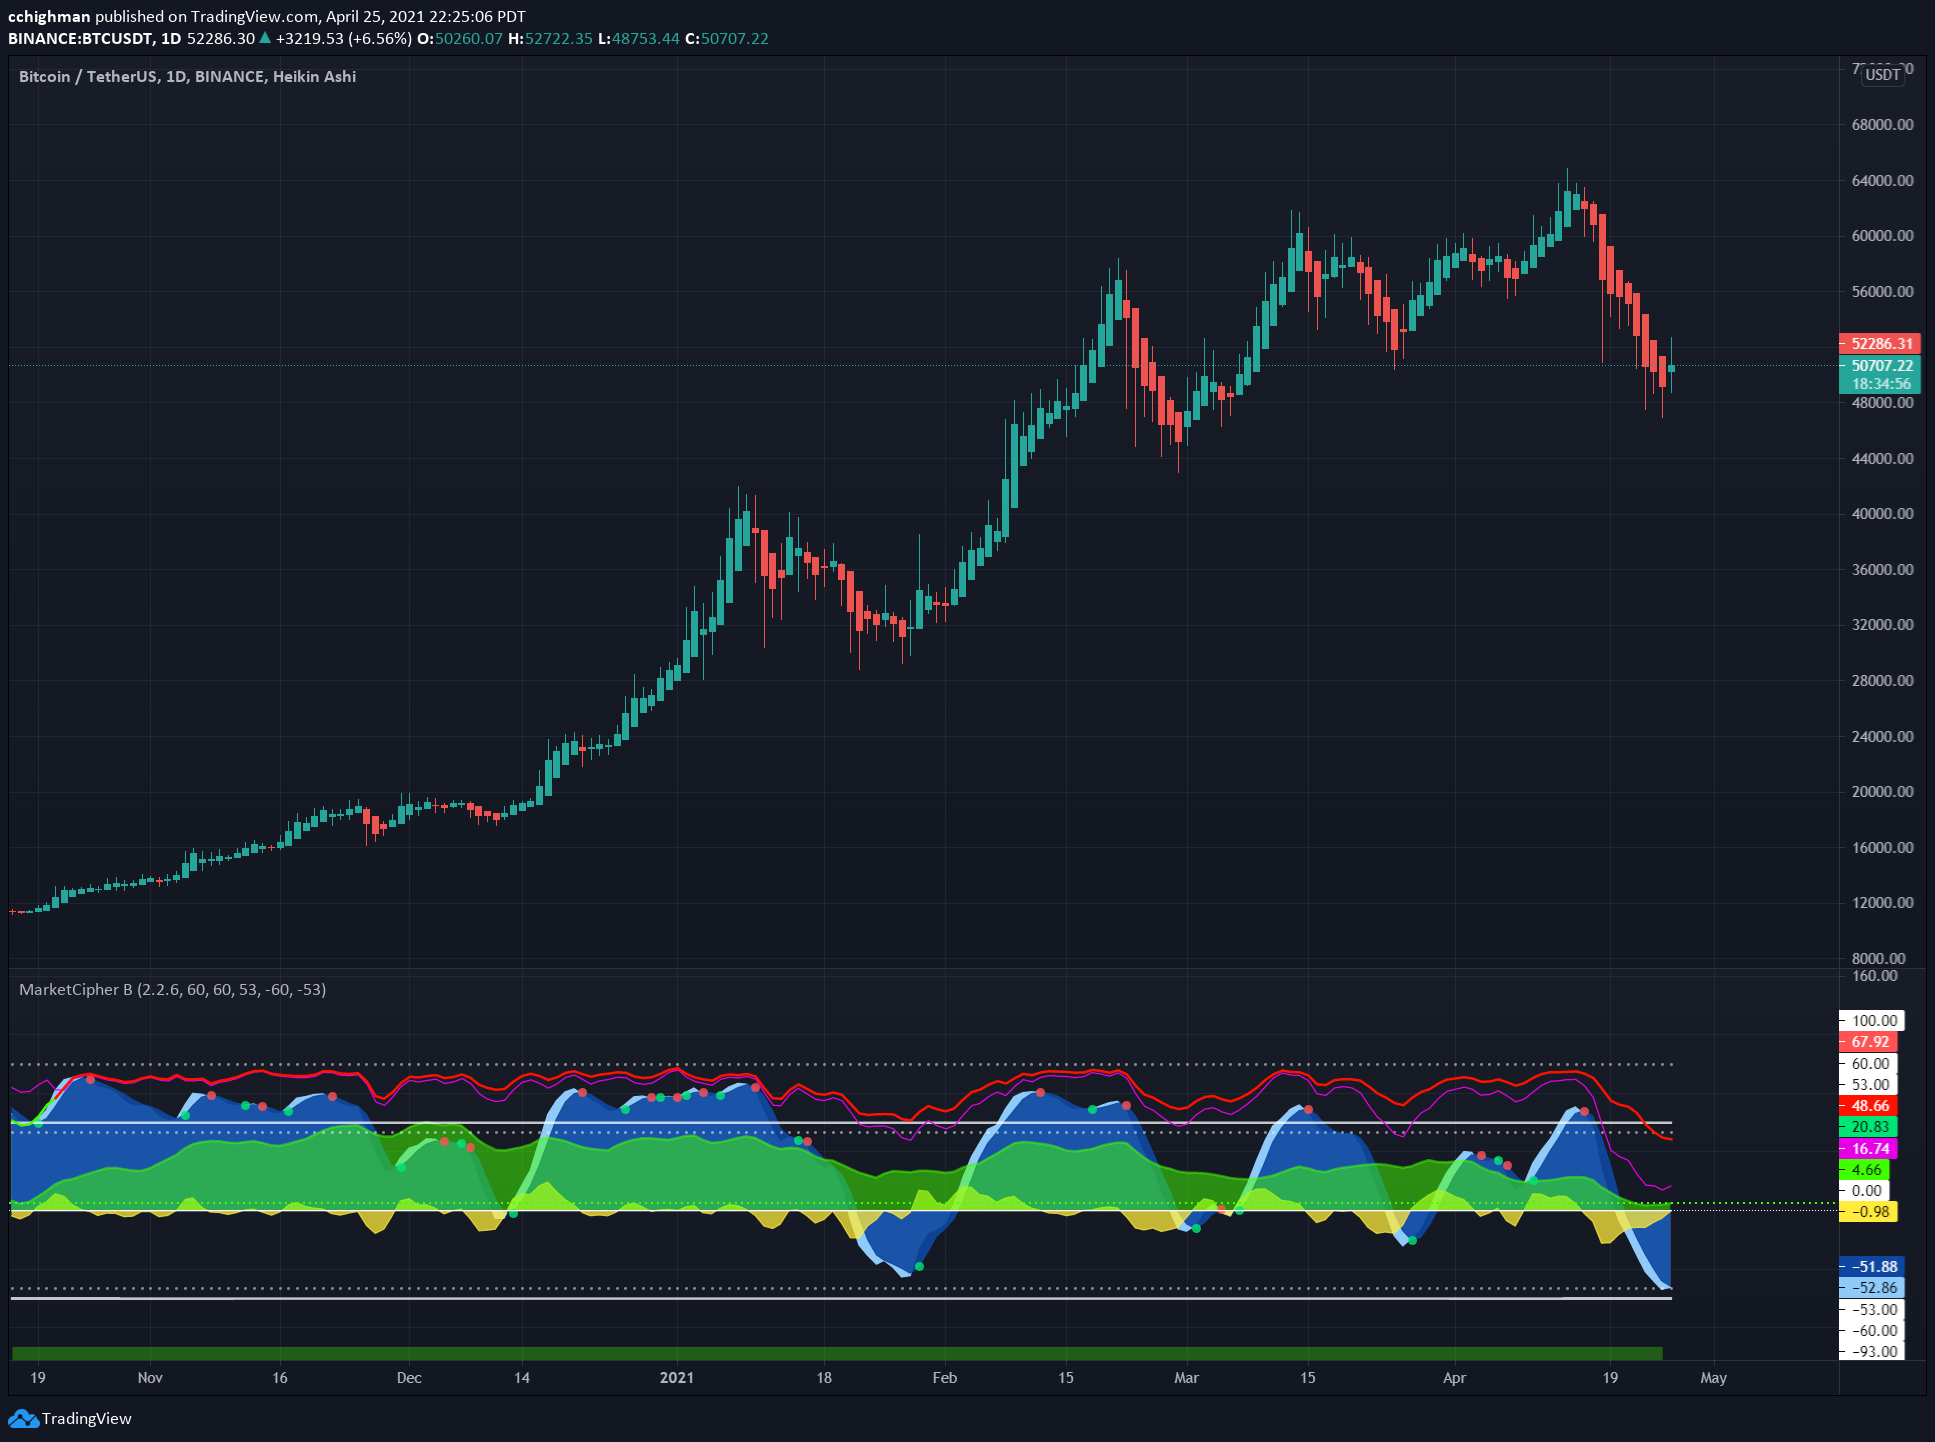The image size is (1935, 1442).
Task: Click the Feb label on time axis
Action: click(945, 1378)
